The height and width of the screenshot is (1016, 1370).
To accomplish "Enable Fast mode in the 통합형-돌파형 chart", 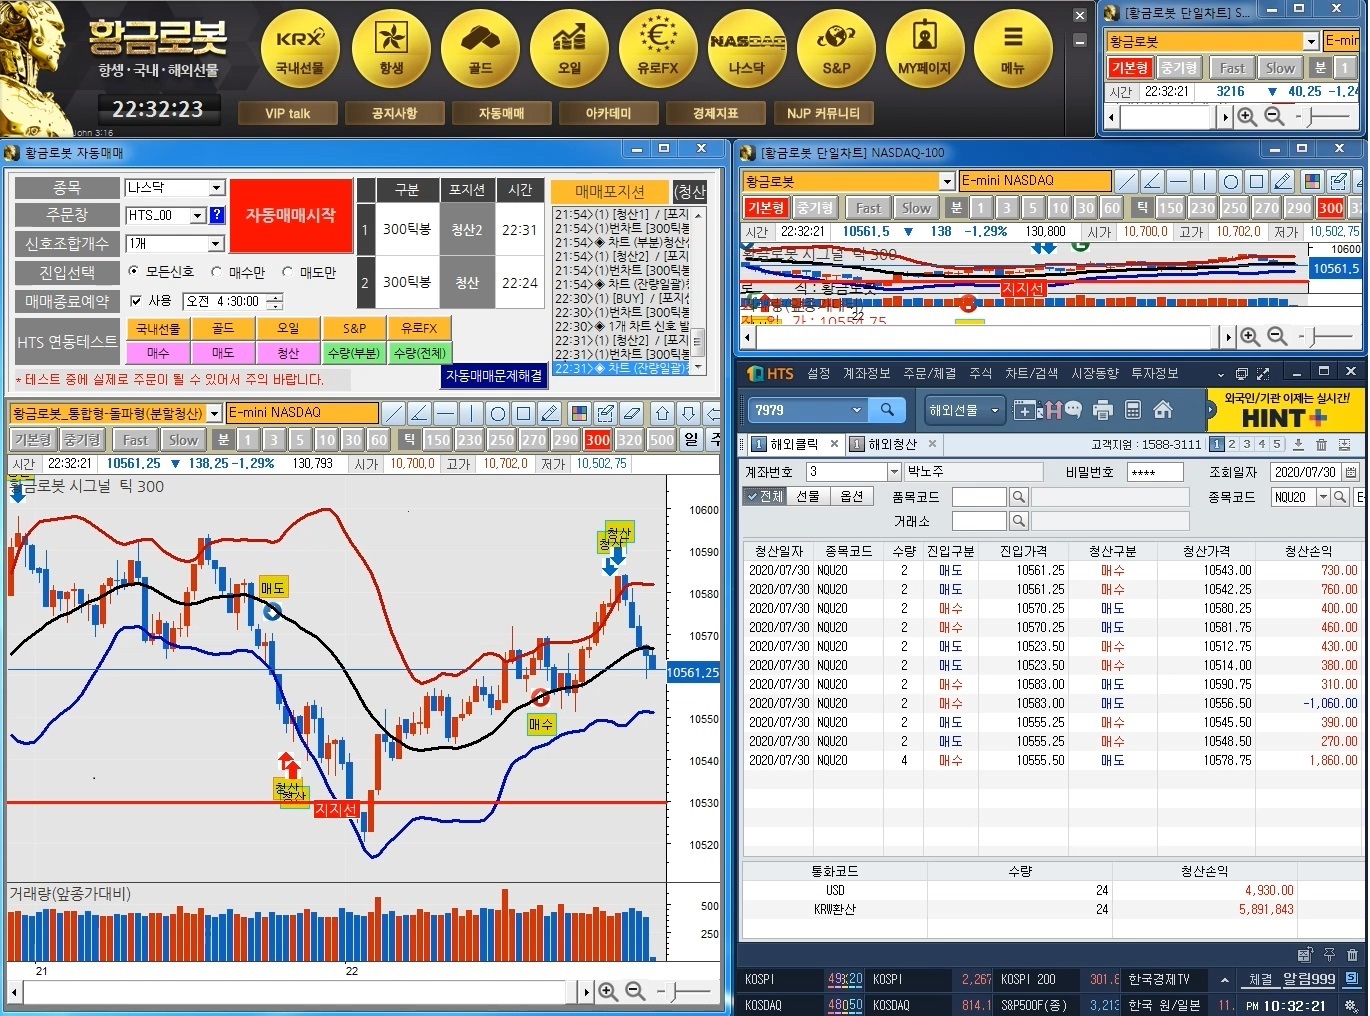I will pyautogui.click(x=135, y=440).
